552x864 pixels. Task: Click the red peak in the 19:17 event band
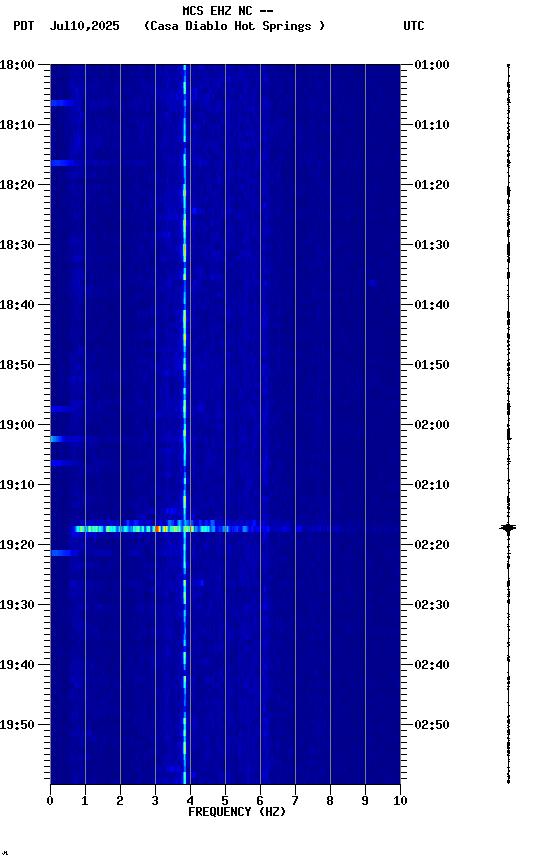click(x=158, y=529)
